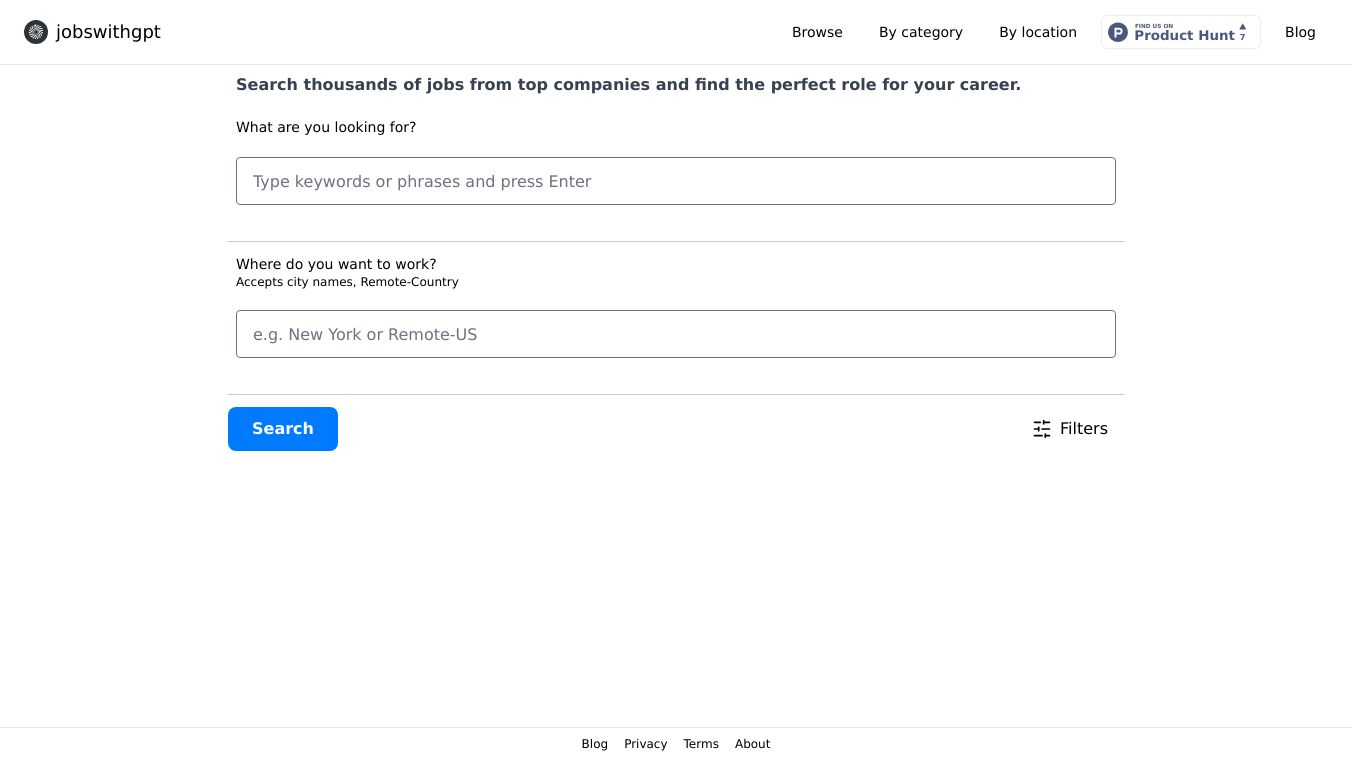Click the jobswithgpt site name text
Screen dimensions: 1352x760
point(108,32)
